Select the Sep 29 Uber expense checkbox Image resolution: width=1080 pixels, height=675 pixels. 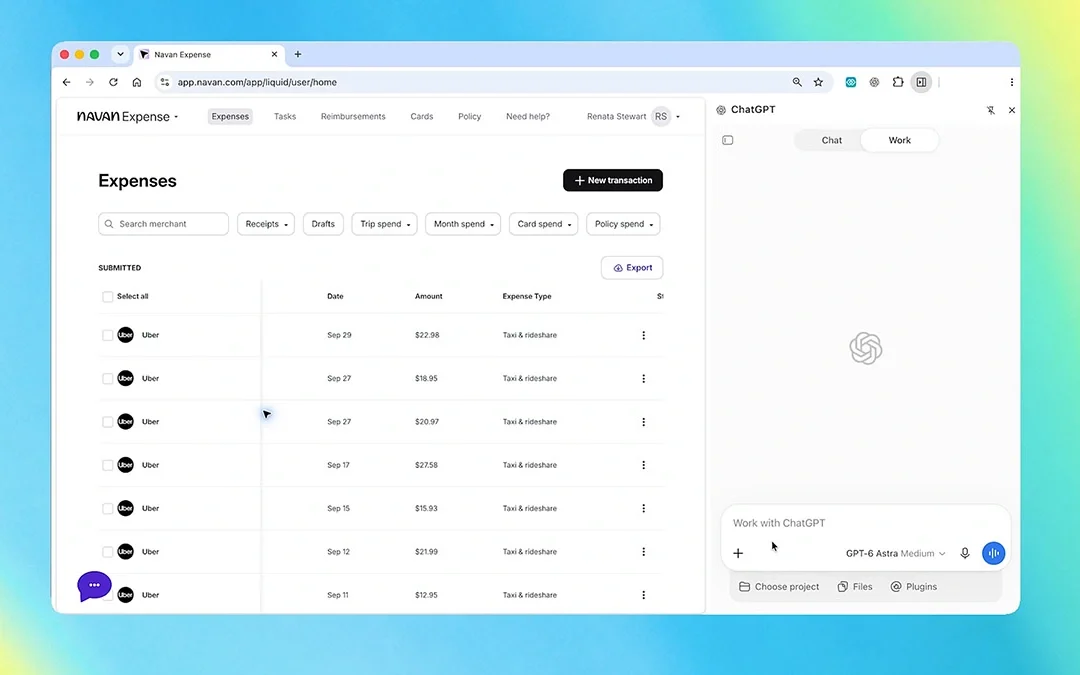[107, 335]
